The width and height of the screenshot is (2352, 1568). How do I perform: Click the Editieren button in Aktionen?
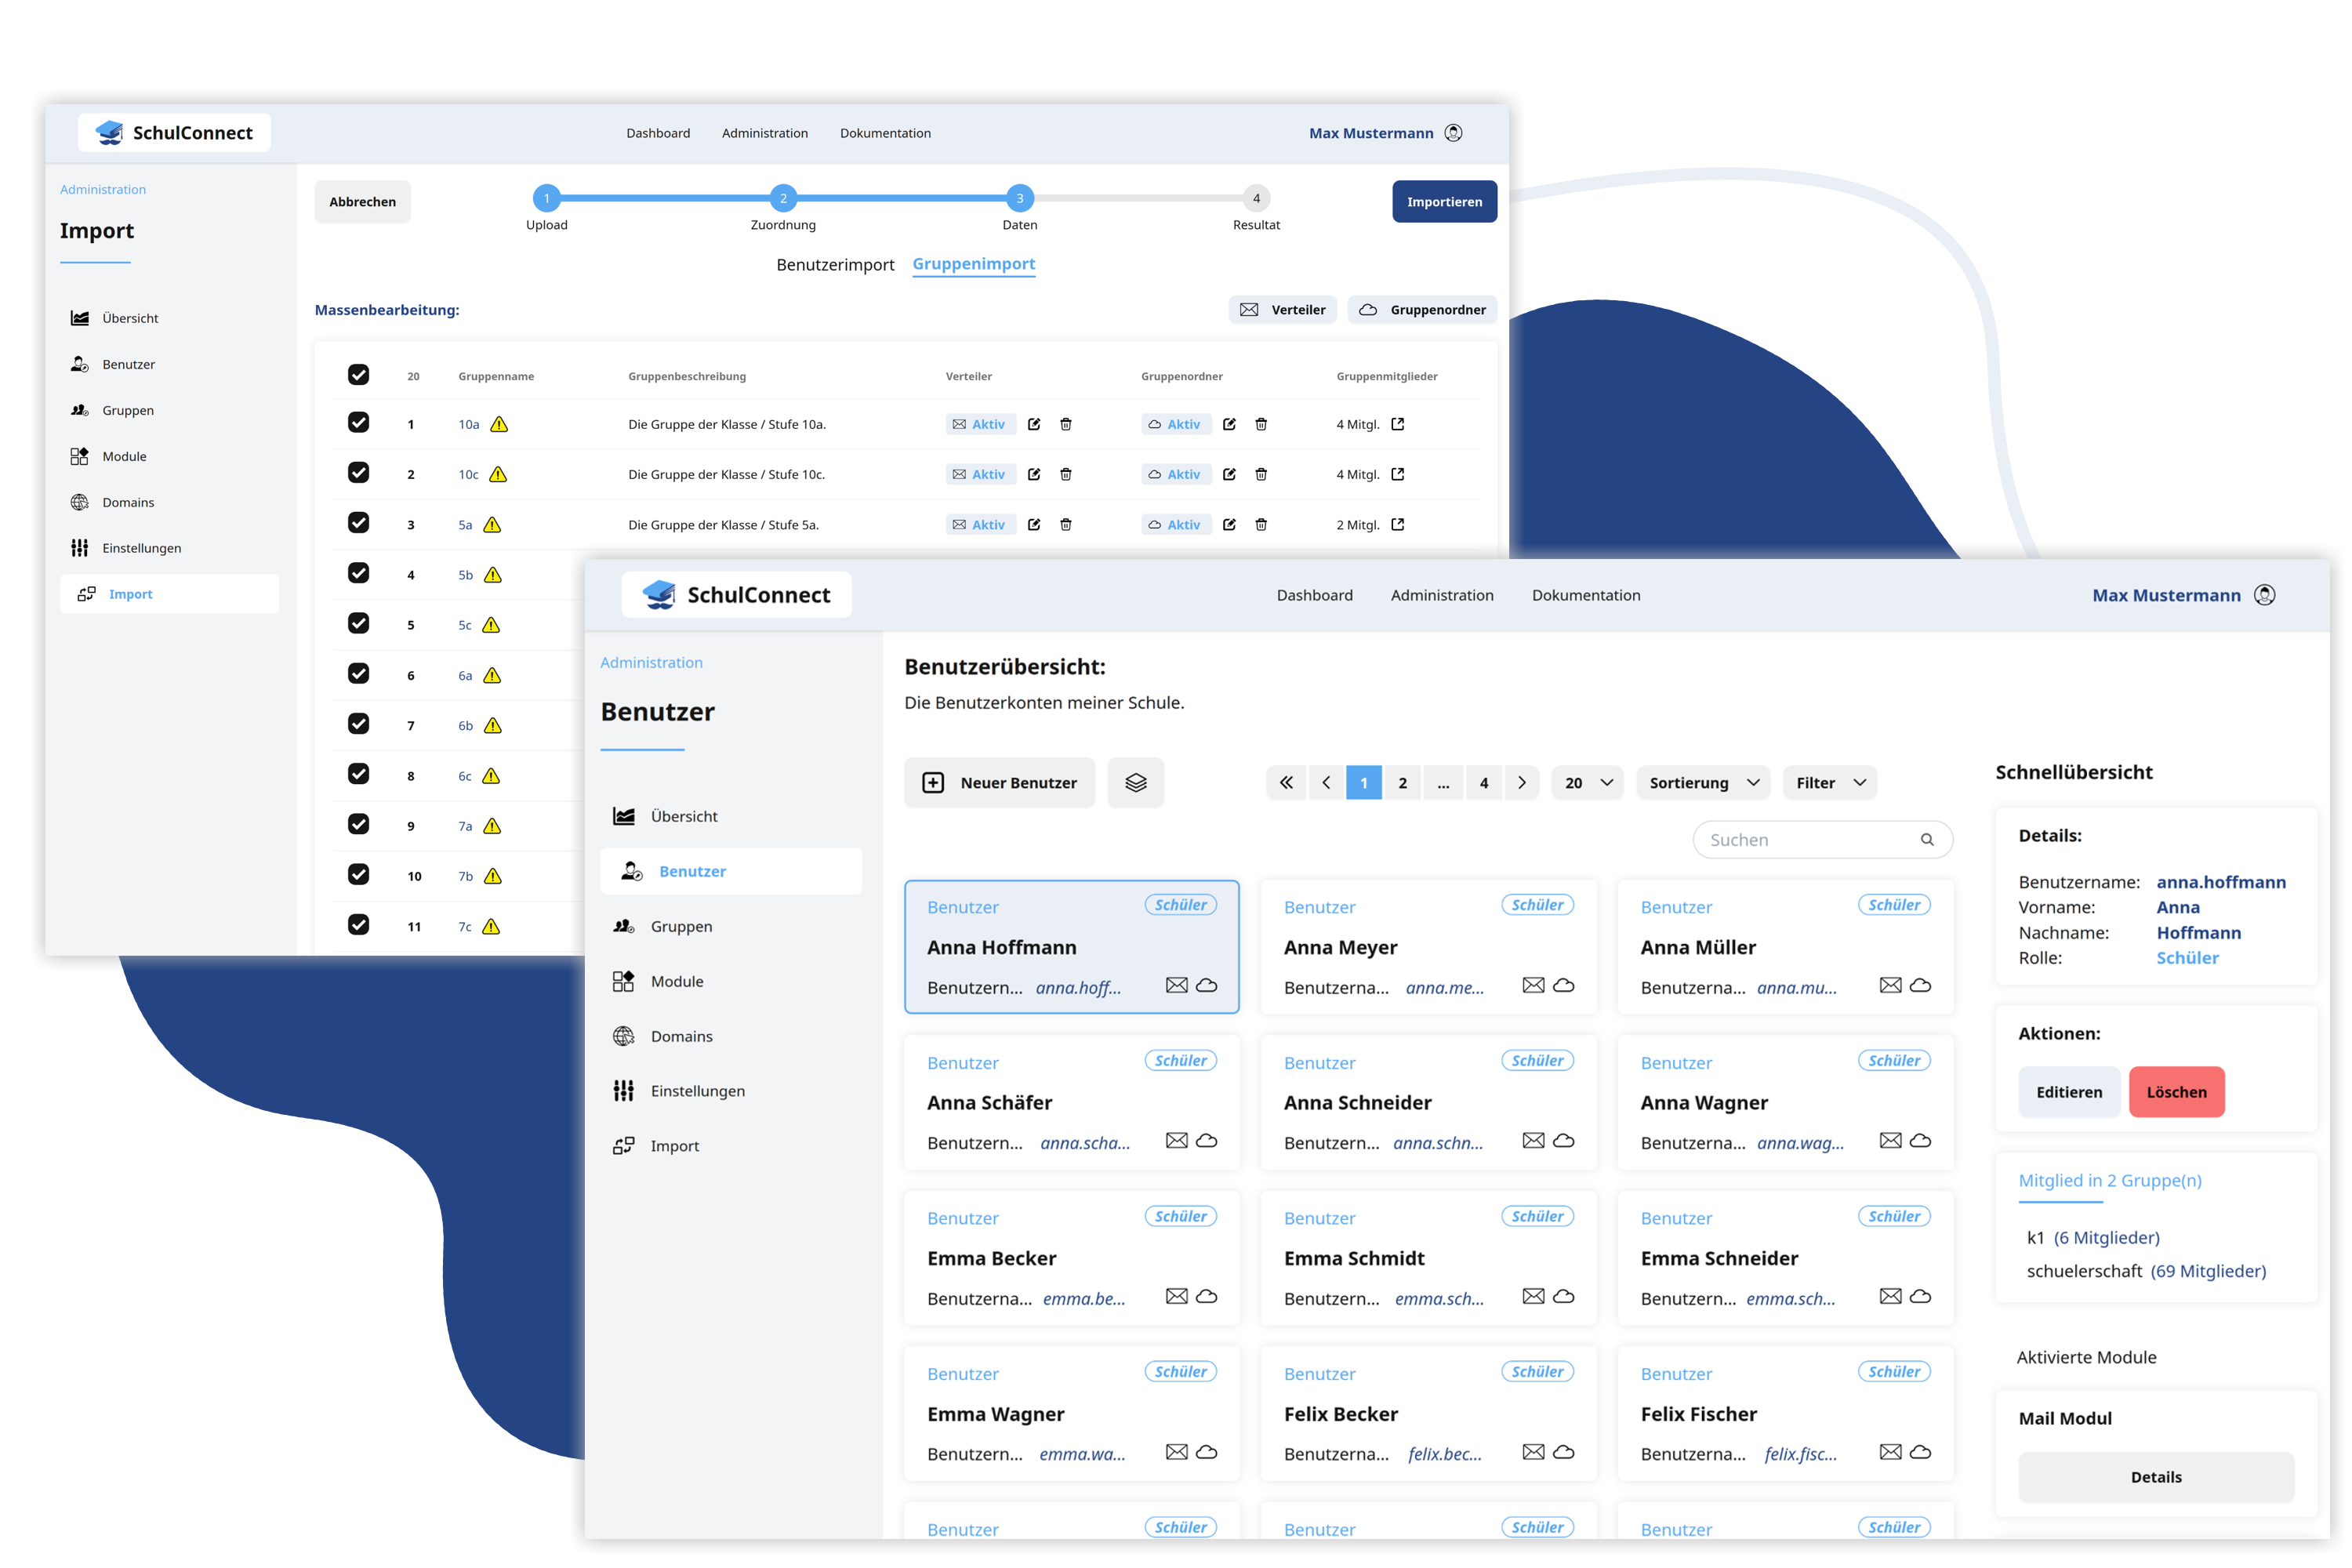pos(2069,1093)
